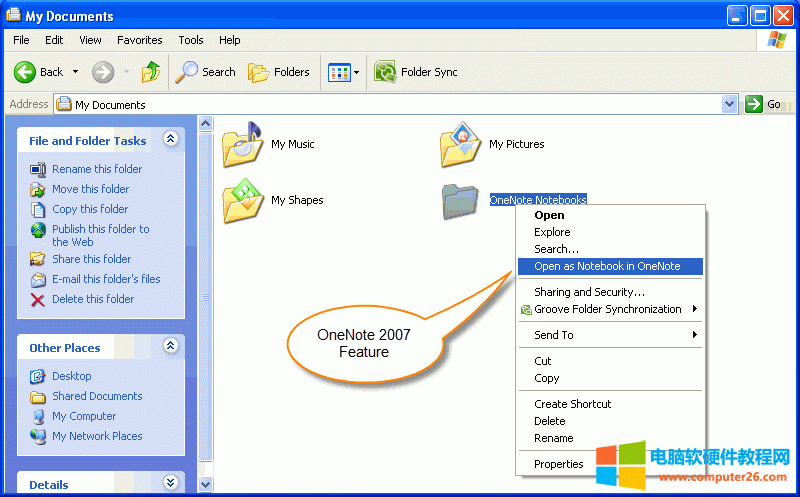This screenshot has width=800, height=497.
Task: Toggle the Folders pane button
Action: tap(279, 72)
